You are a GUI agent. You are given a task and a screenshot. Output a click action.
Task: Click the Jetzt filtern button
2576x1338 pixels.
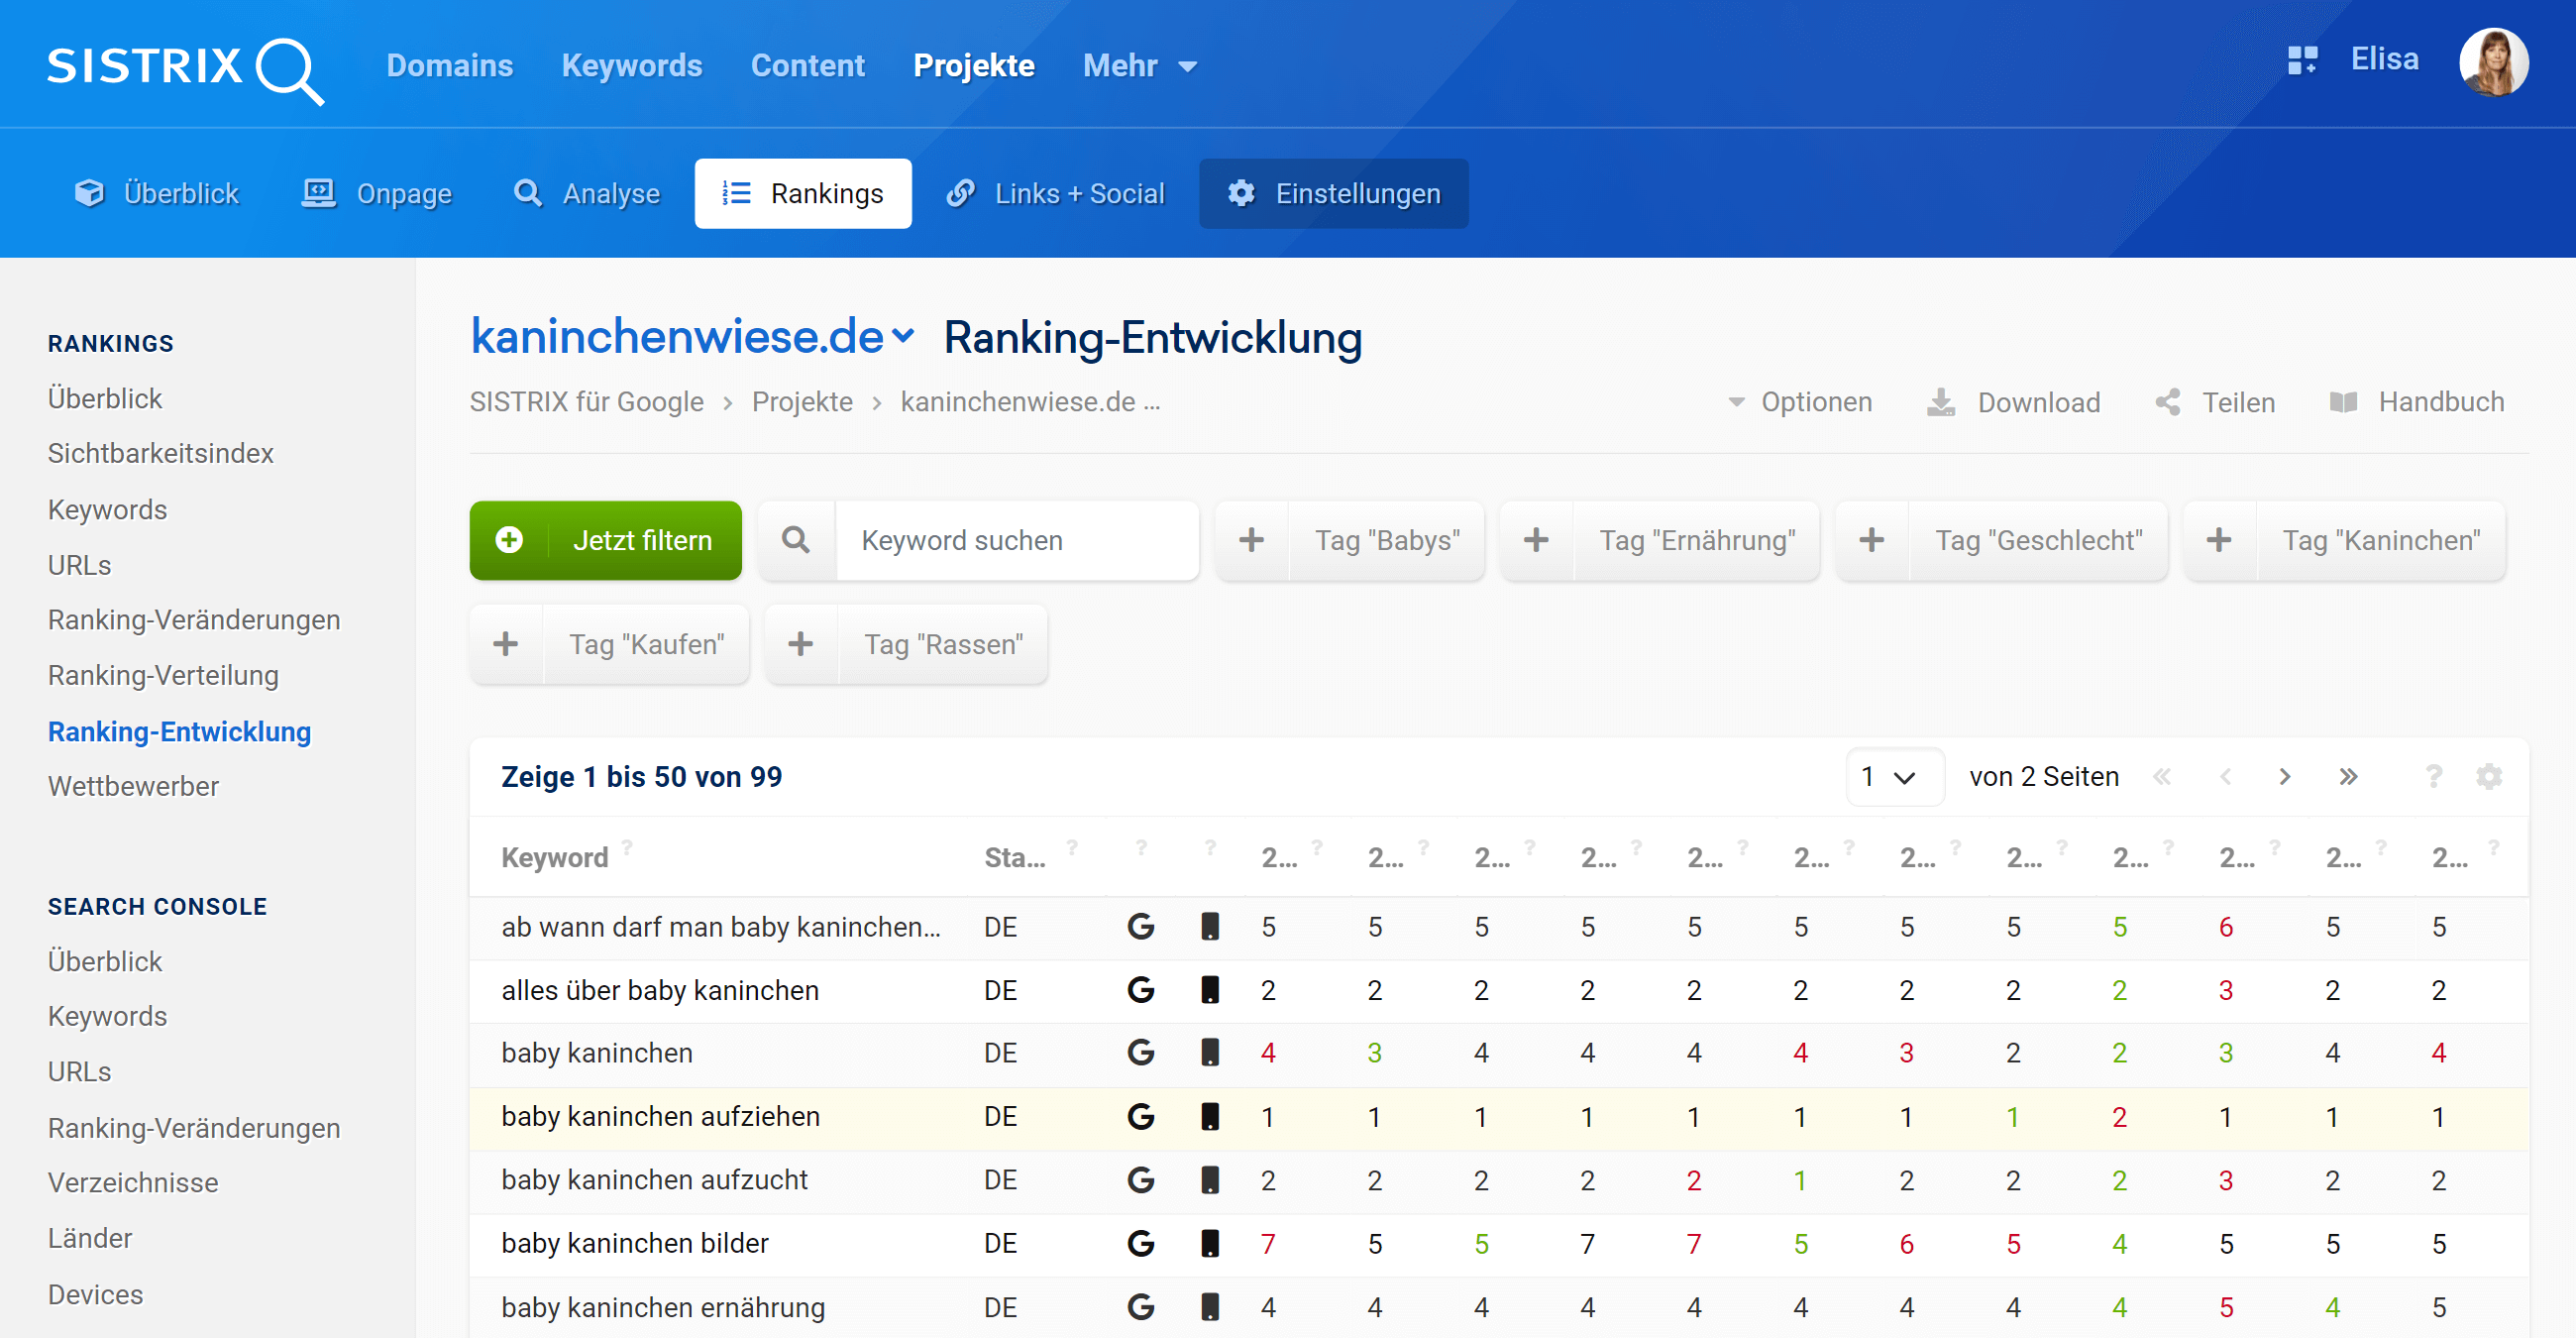(606, 540)
